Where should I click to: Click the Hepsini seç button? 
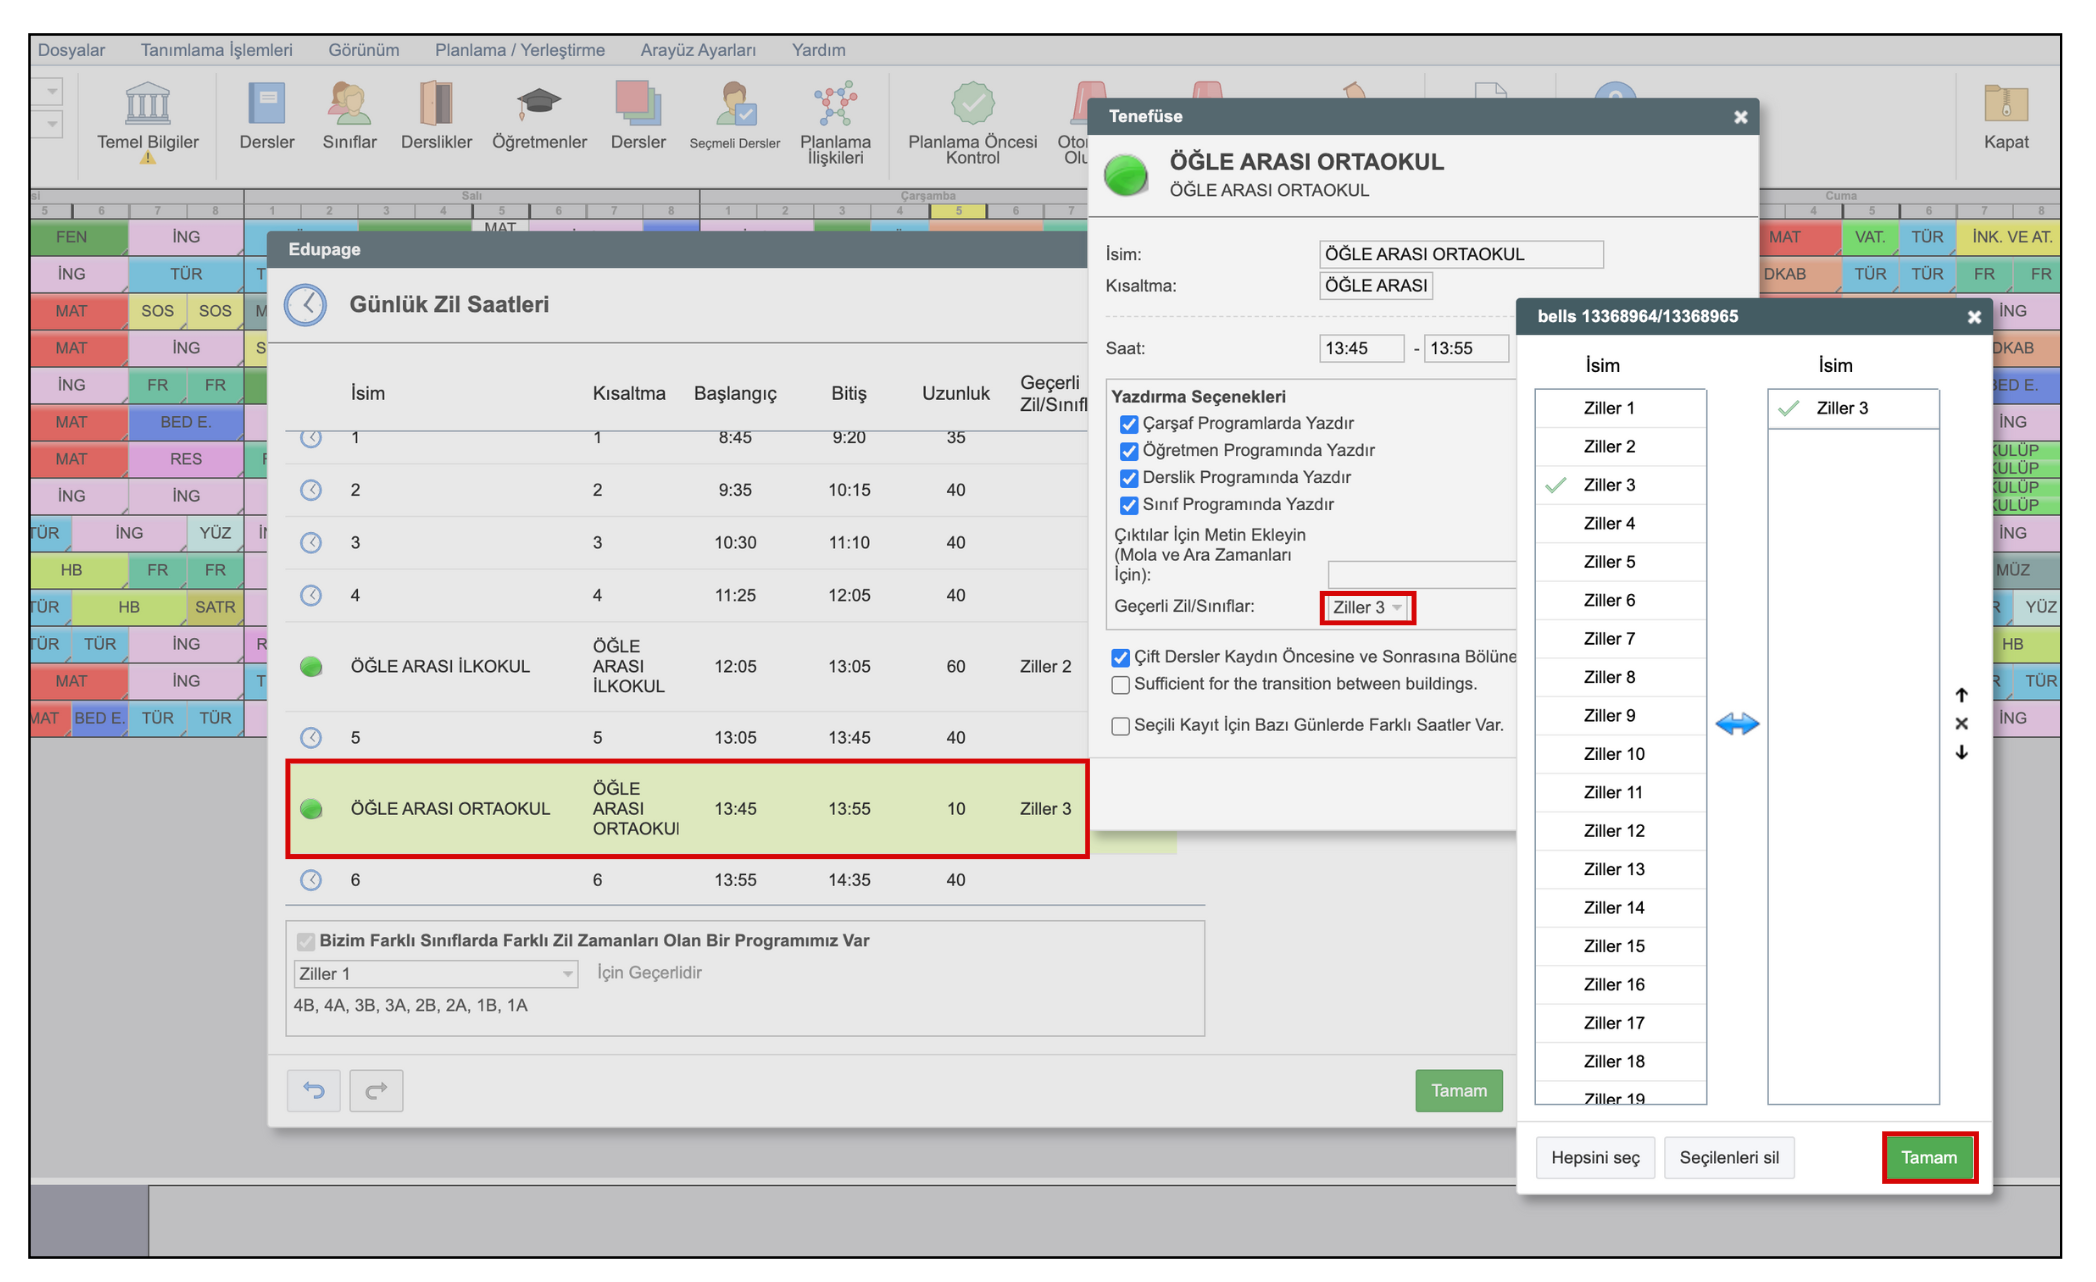pos(1594,1157)
